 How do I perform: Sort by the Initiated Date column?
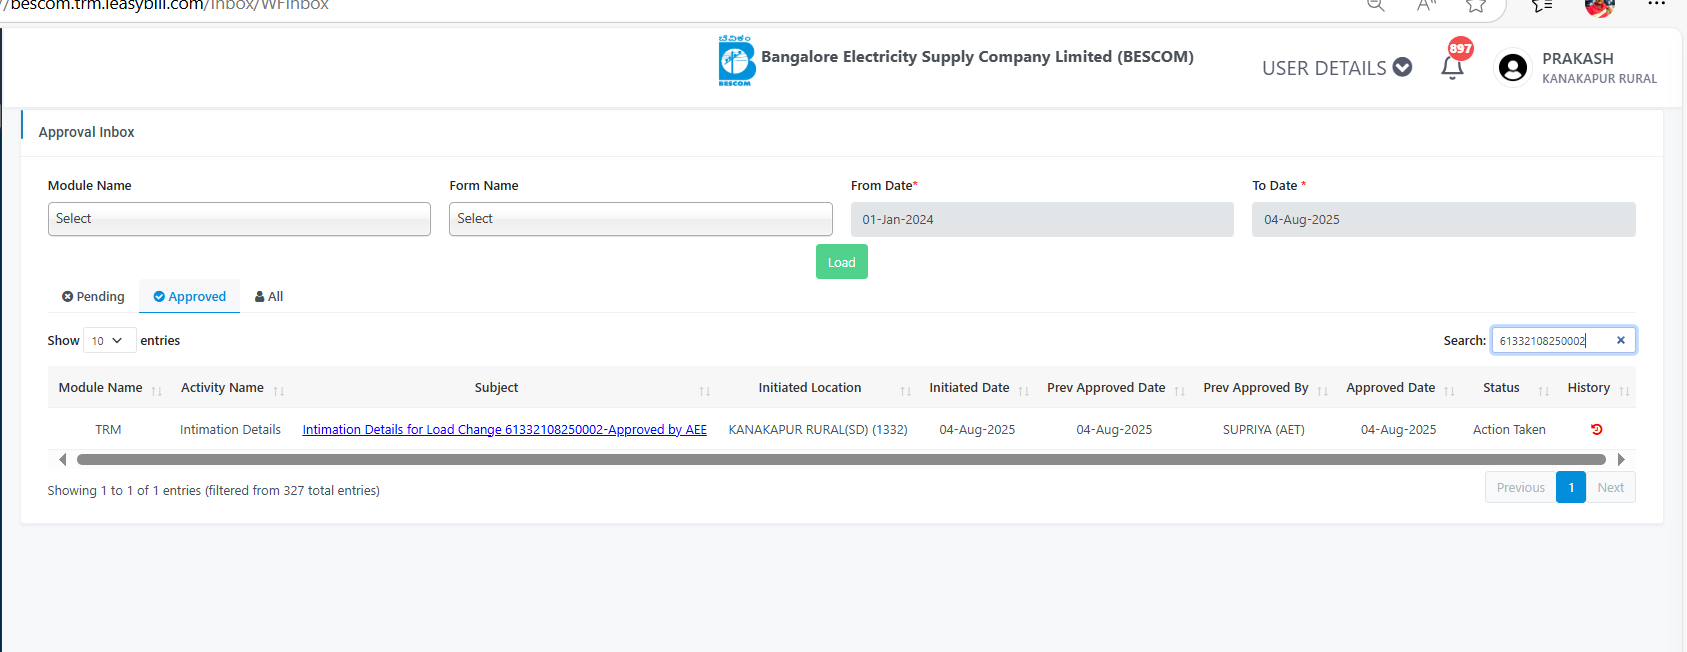pyautogui.click(x=969, y=388)
